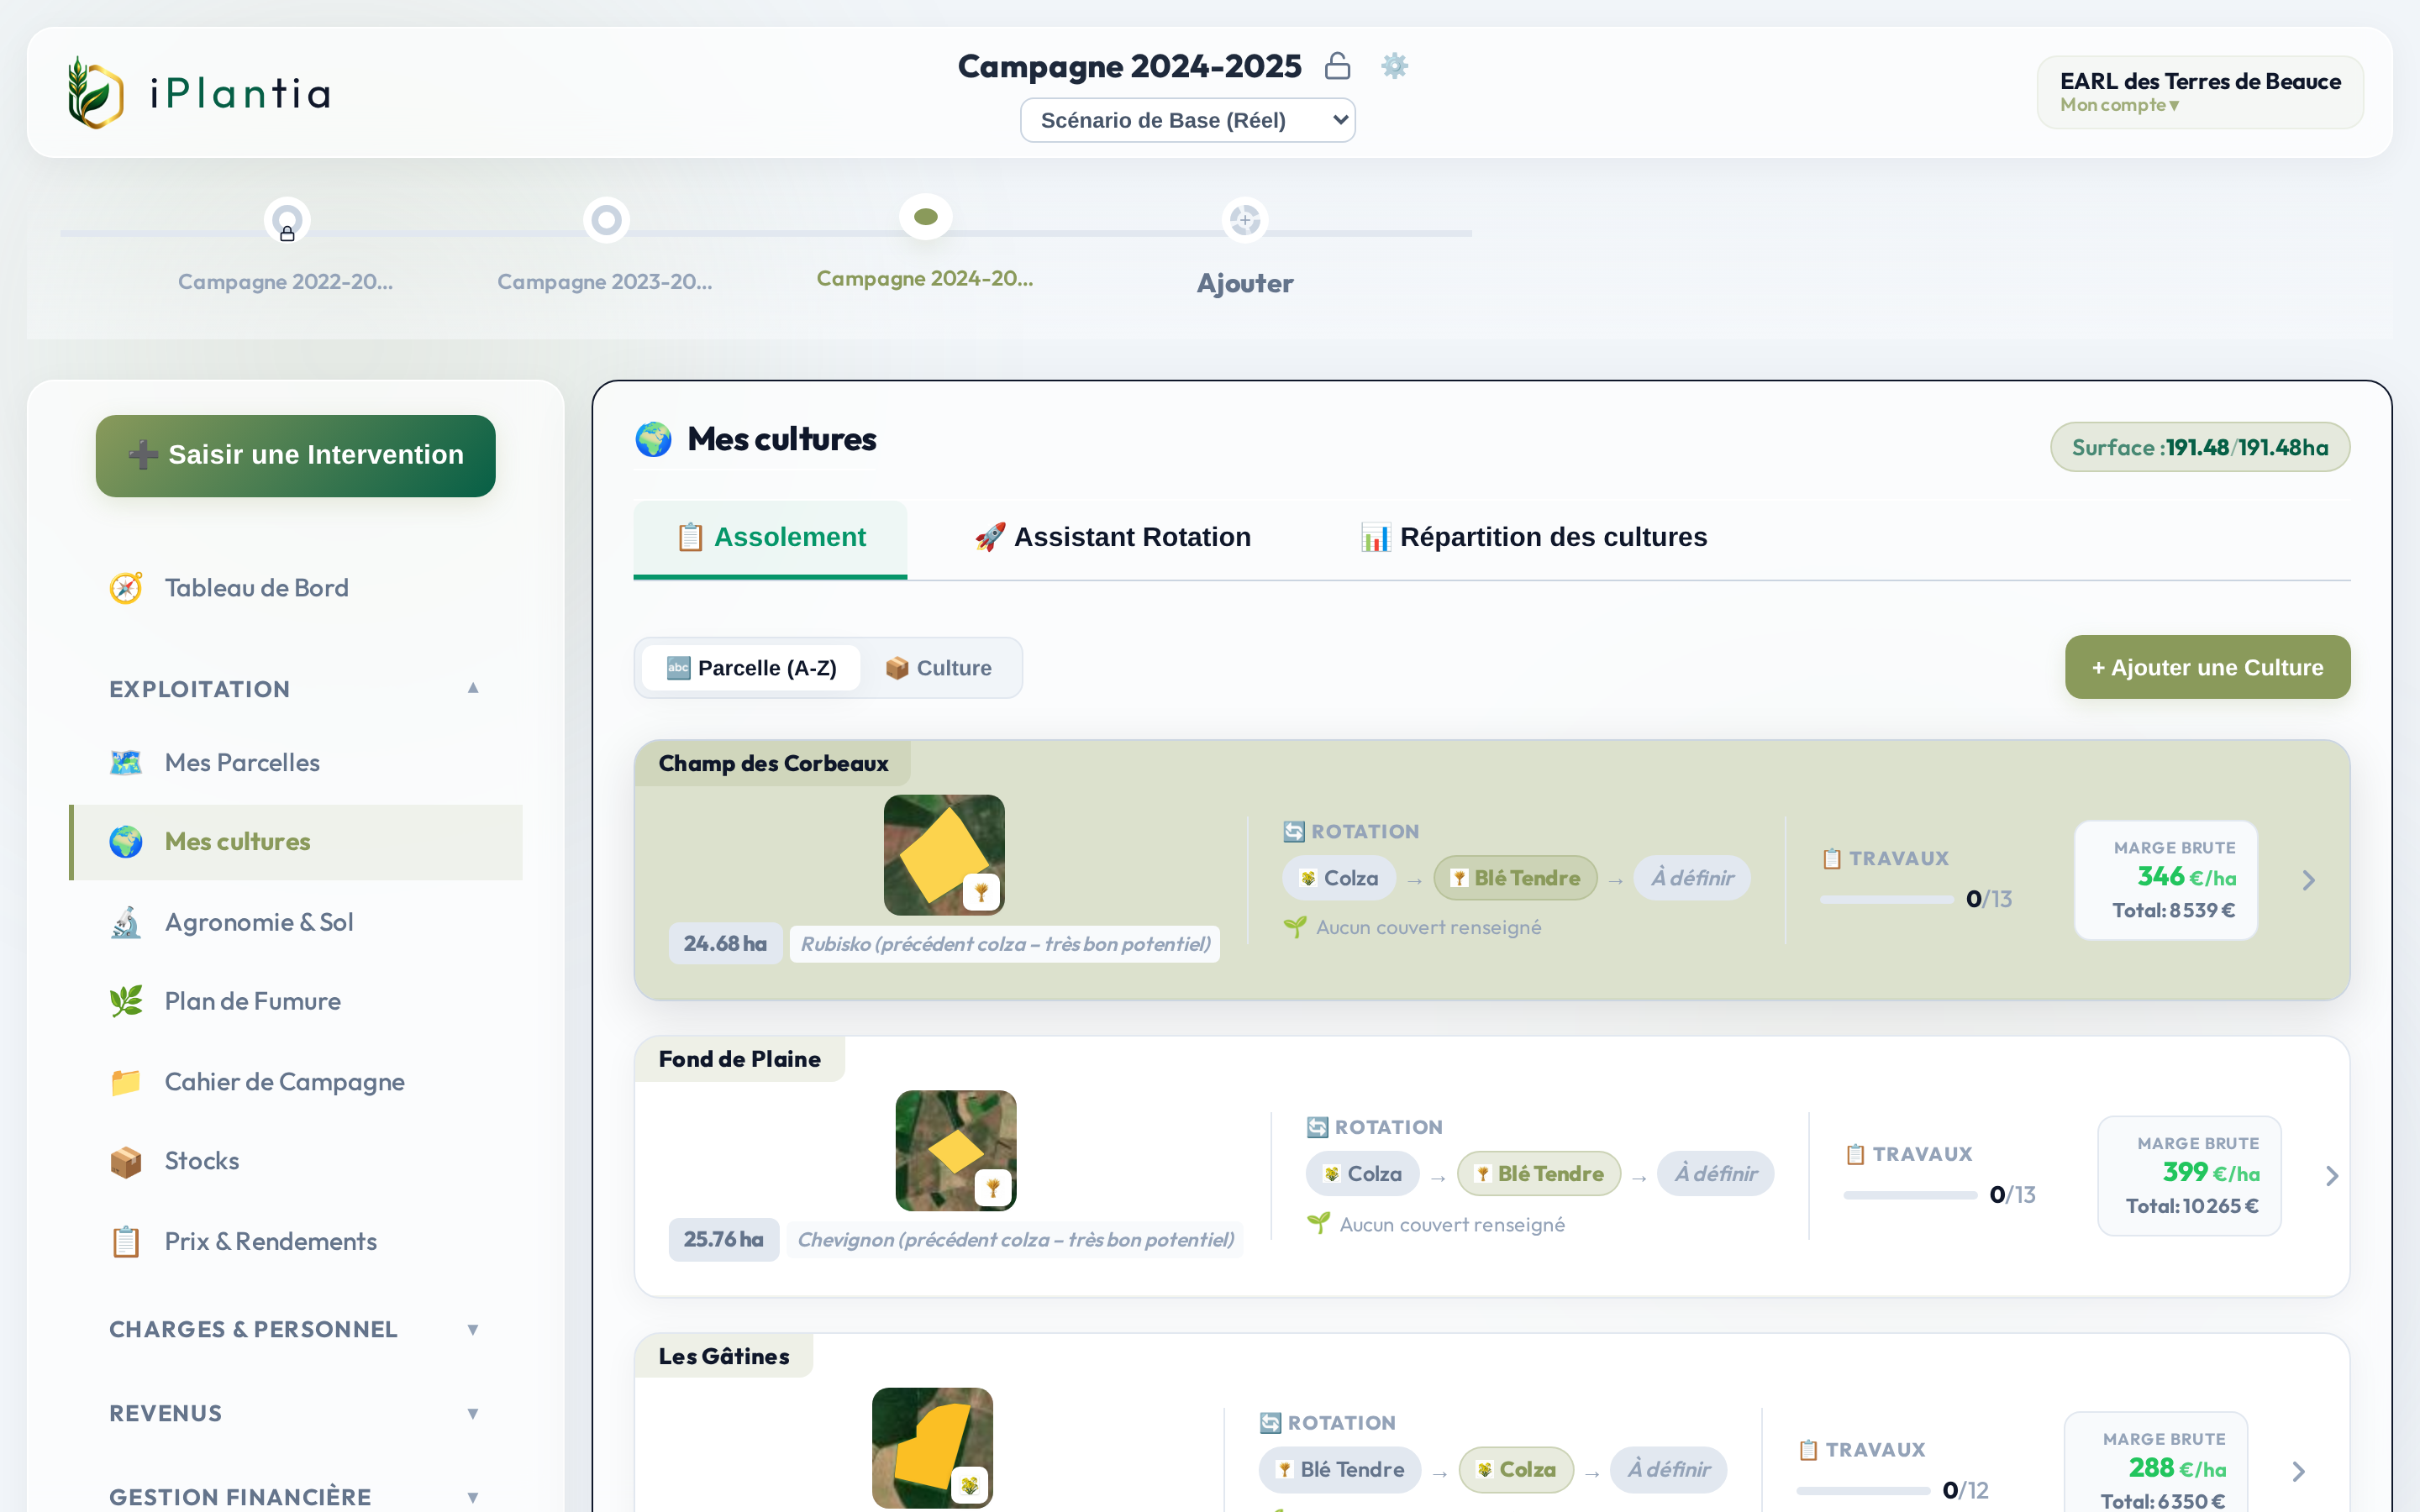Open campaign settings gear icon
Screen dimensions: 2420x1512
(x=1394, y=66)
